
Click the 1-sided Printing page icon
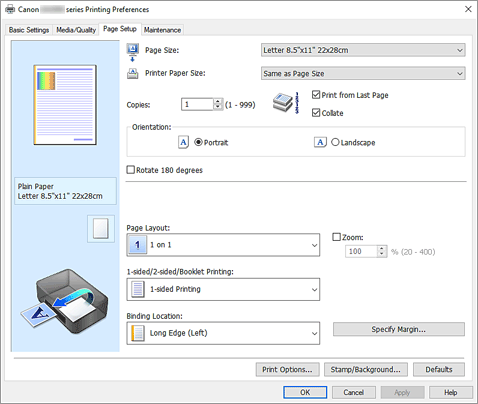coord(138,289)
